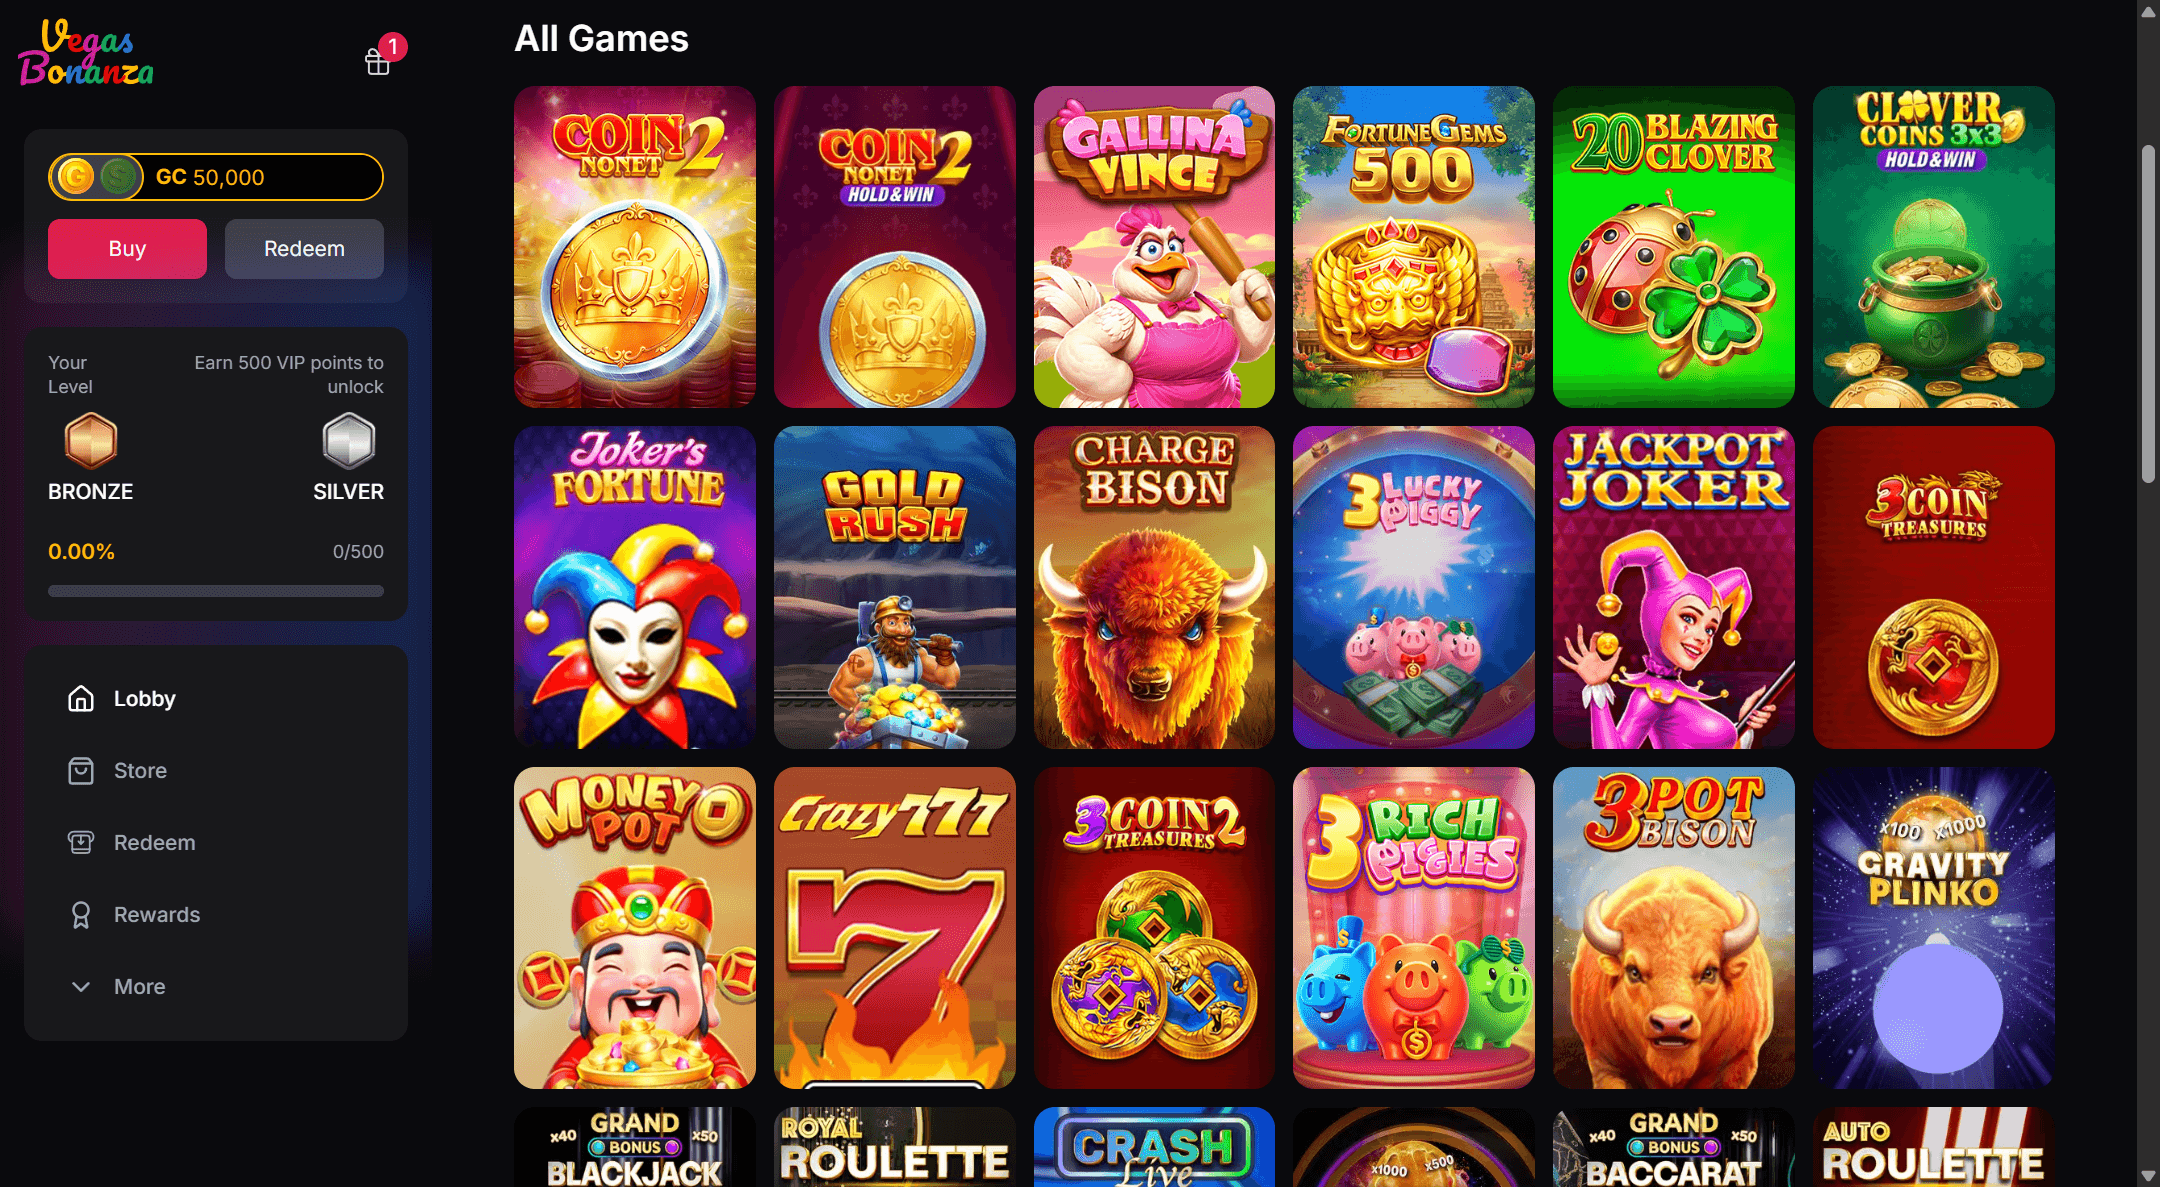Click the grey Redeem button
The image size is (2160, 1187).
point(304,248)
